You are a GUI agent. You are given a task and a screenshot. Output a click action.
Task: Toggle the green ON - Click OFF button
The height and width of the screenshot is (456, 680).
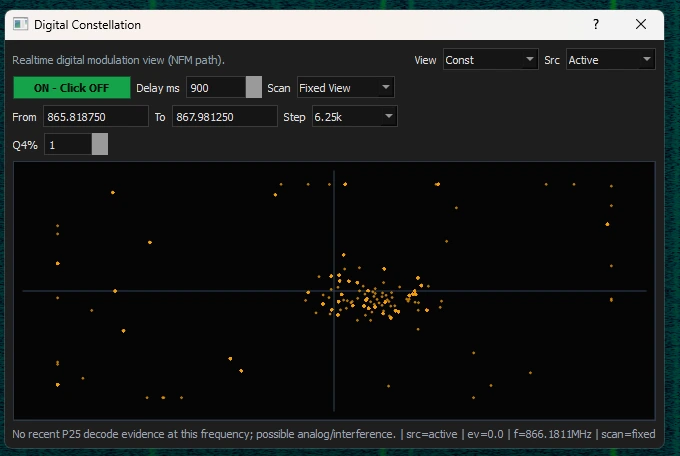tap(72, 88)
